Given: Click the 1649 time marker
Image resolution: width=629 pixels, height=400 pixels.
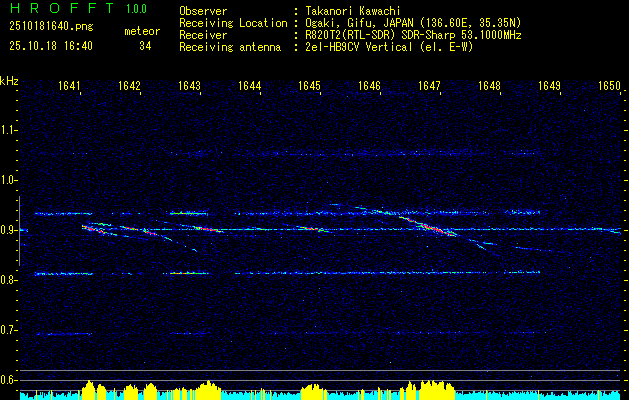Looking at the screenshot, I should pos(549,85).
